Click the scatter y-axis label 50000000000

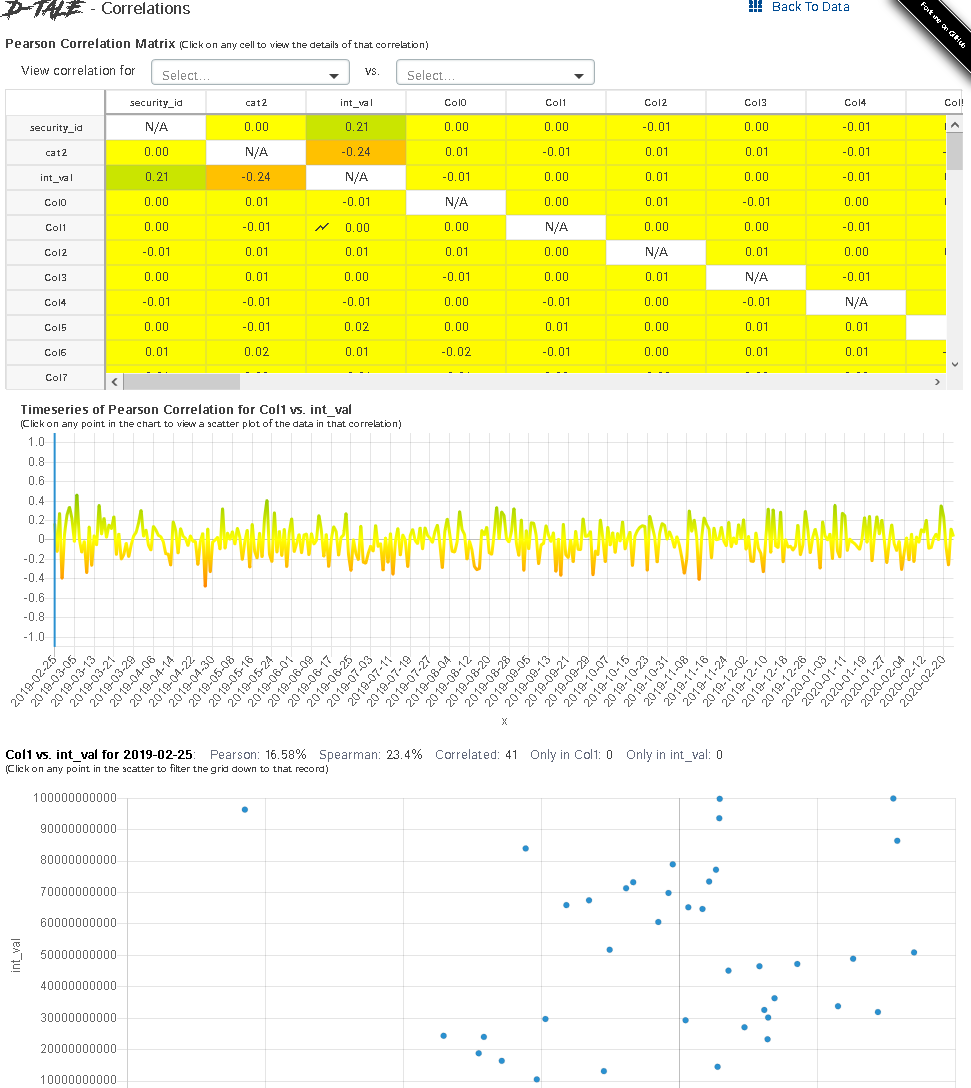click(78, 955)
